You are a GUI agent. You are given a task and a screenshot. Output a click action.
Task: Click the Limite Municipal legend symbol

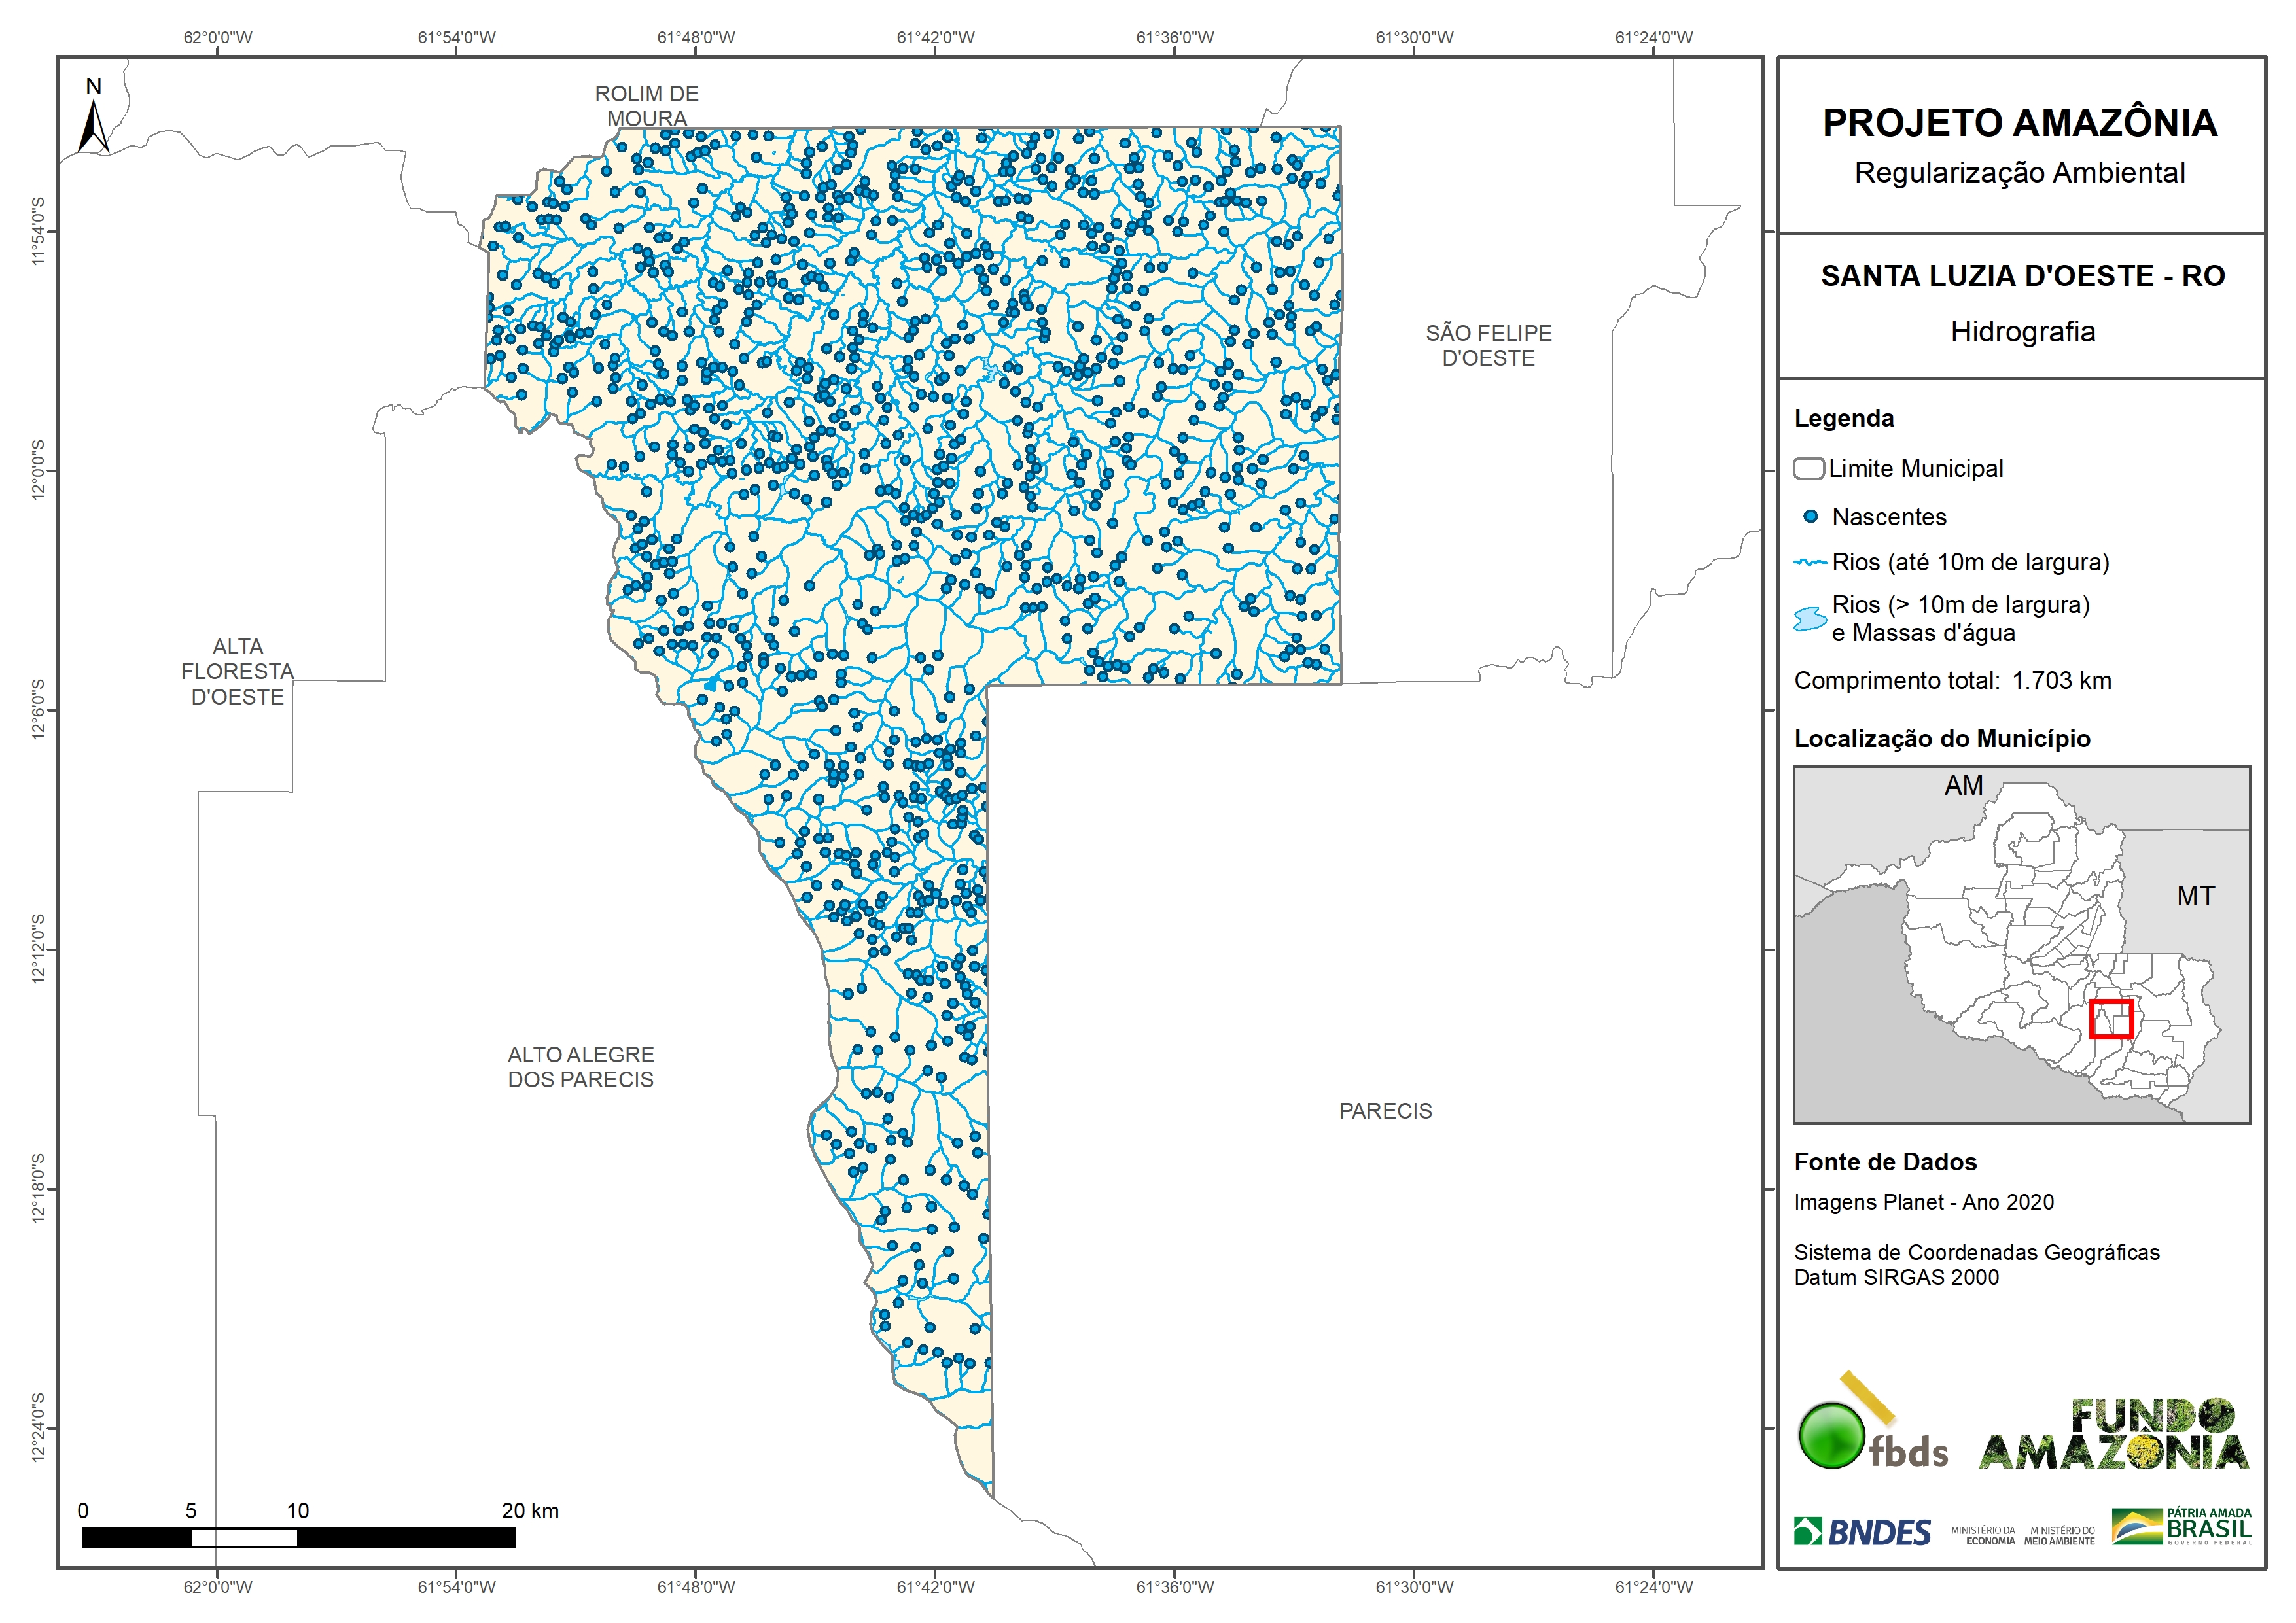pyautogui.click(x=1808, y=469)
